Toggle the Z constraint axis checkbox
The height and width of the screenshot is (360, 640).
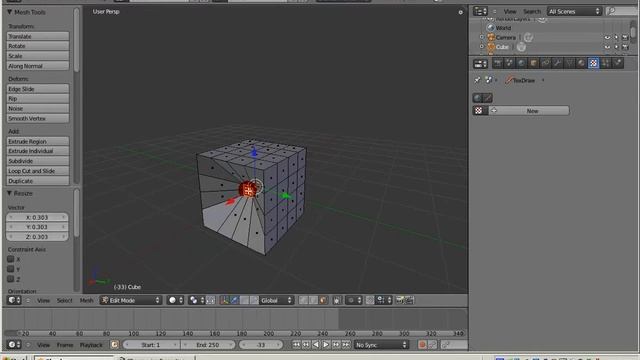11,279
